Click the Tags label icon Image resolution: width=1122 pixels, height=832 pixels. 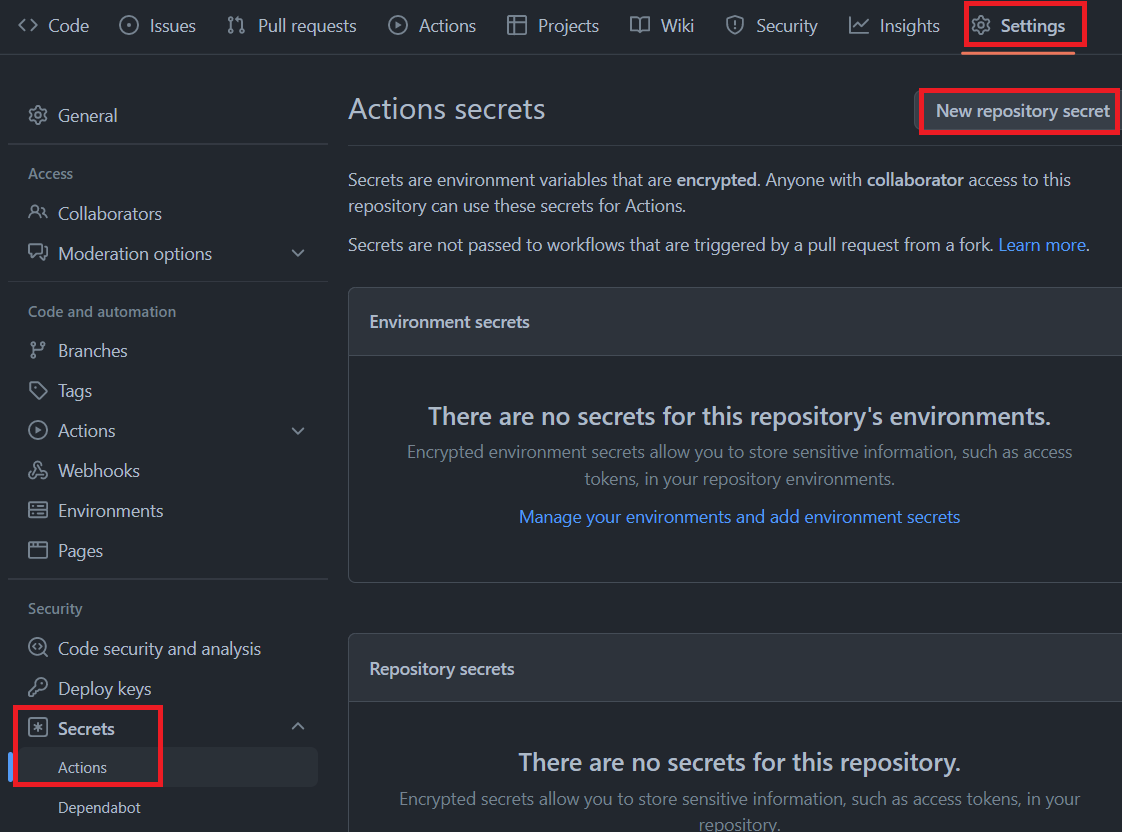[38, 390]
